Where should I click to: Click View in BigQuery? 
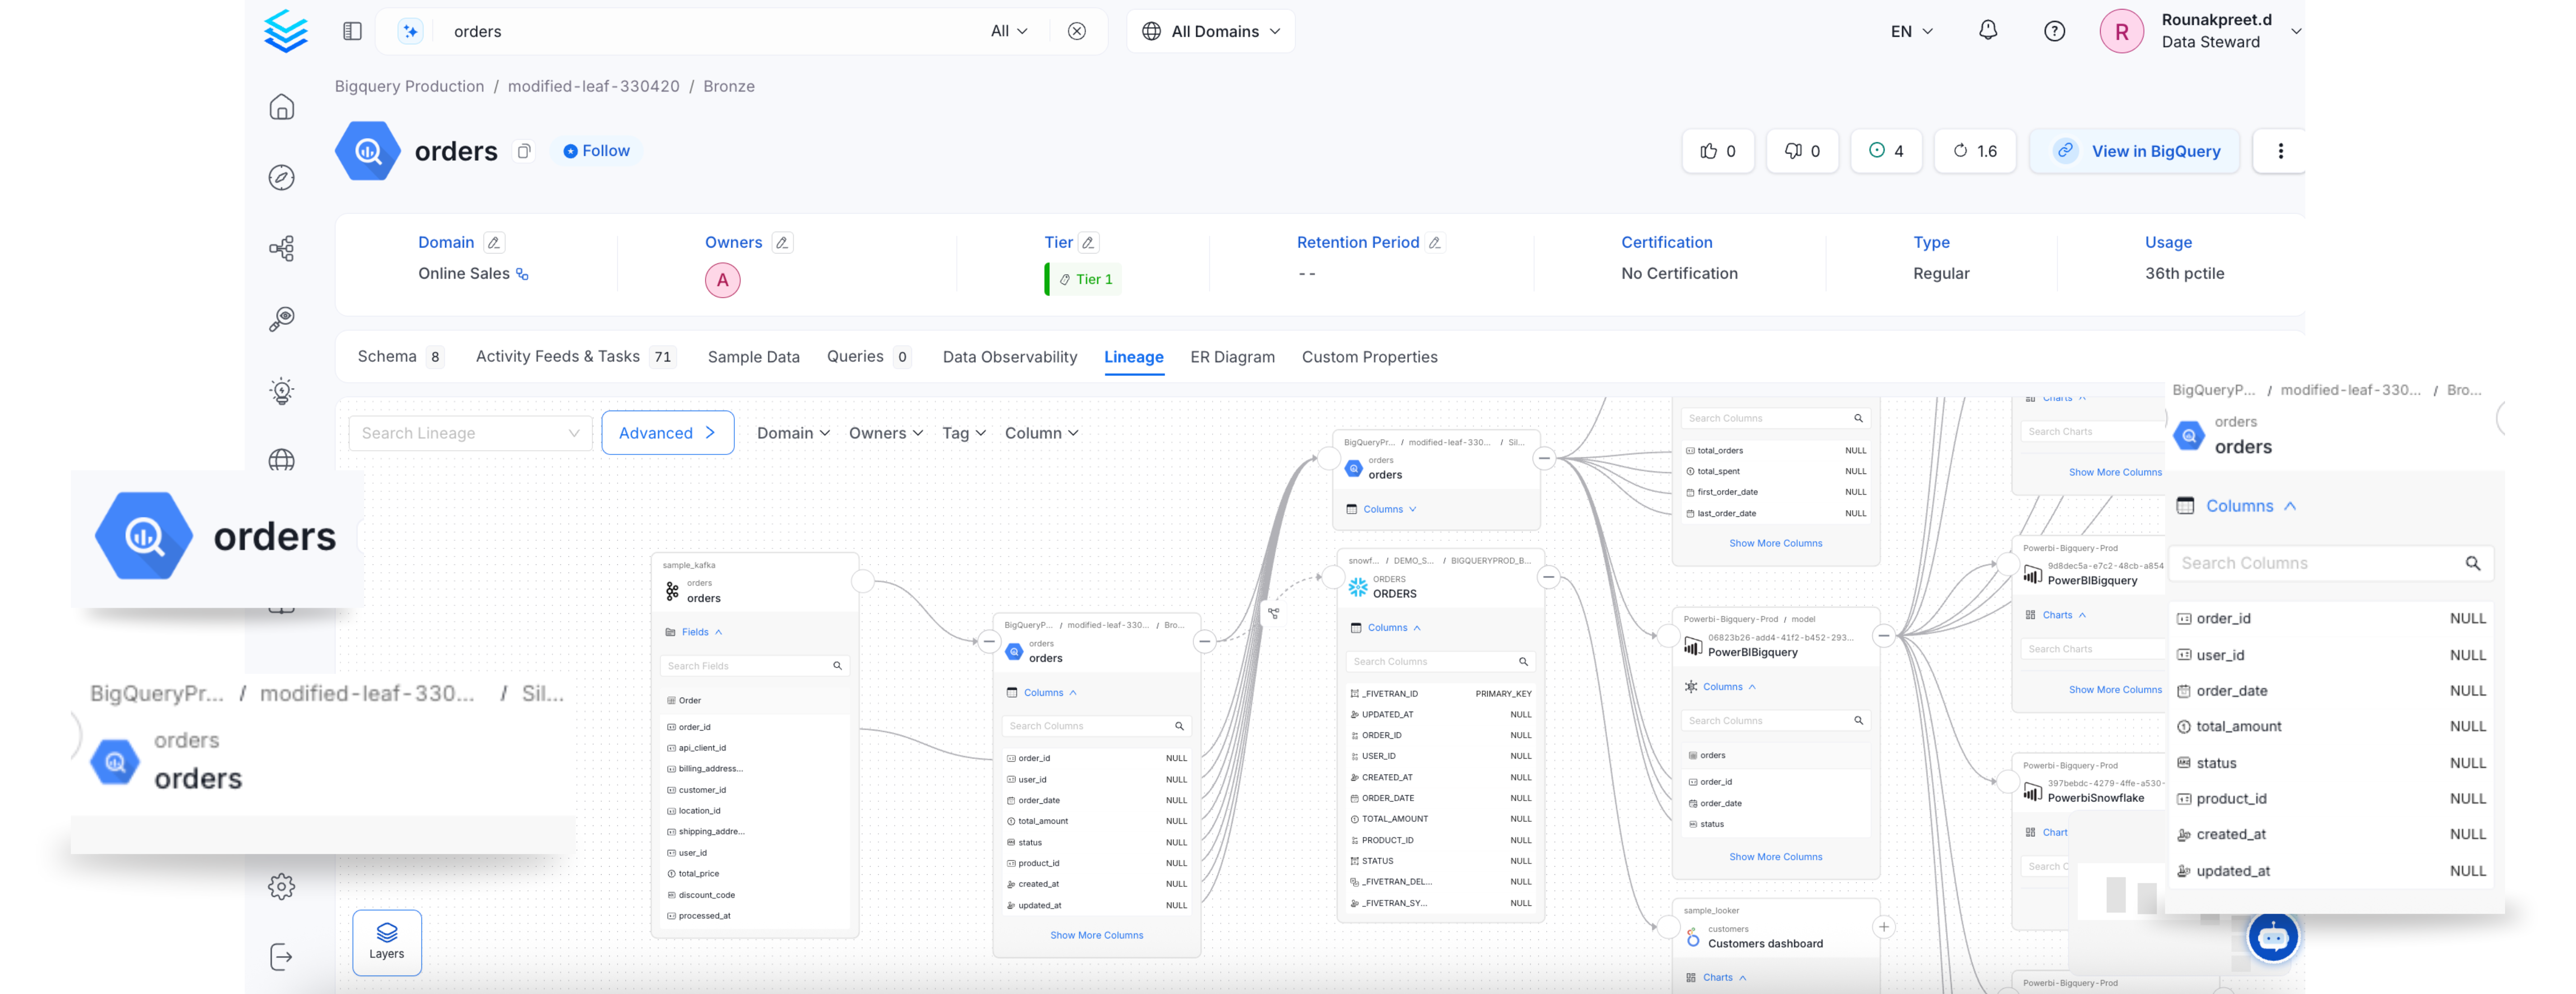click(x=2135, y=151)
